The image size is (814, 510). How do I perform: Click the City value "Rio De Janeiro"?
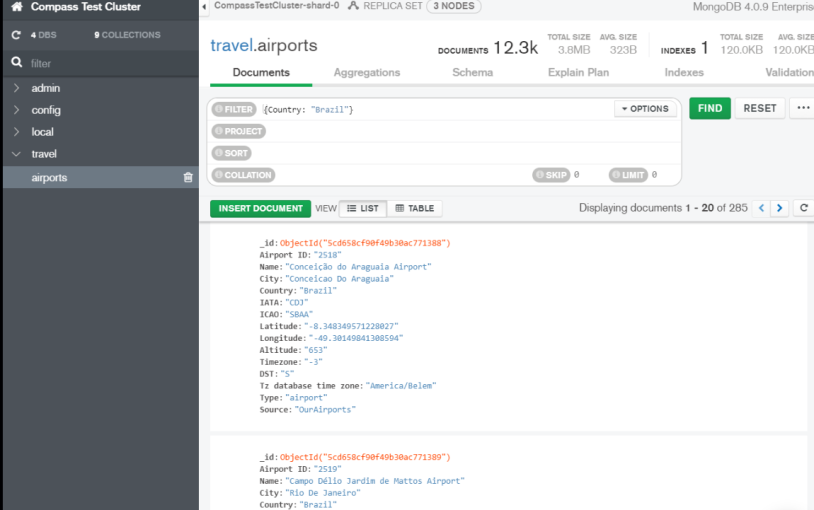coord(322,493)
